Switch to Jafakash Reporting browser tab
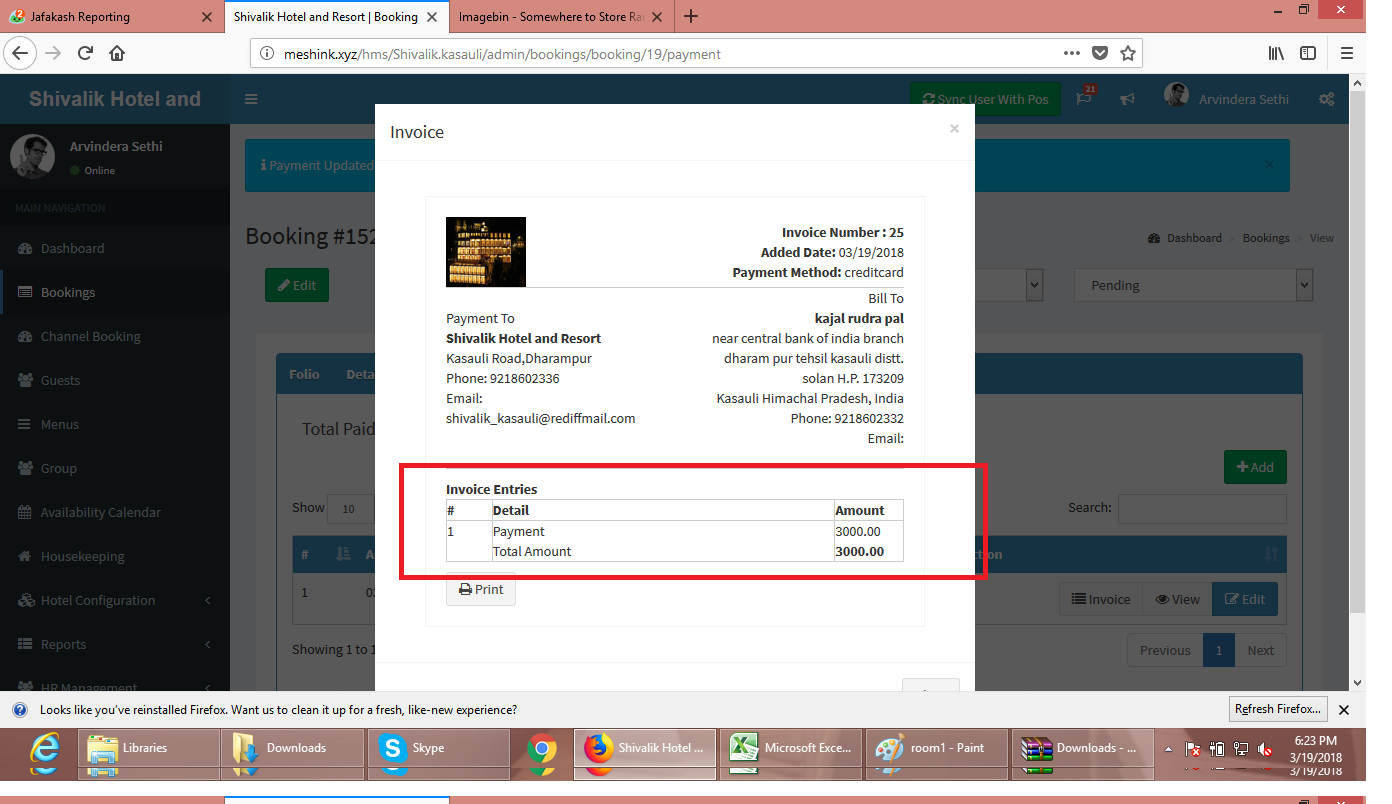 pos(110,17)
